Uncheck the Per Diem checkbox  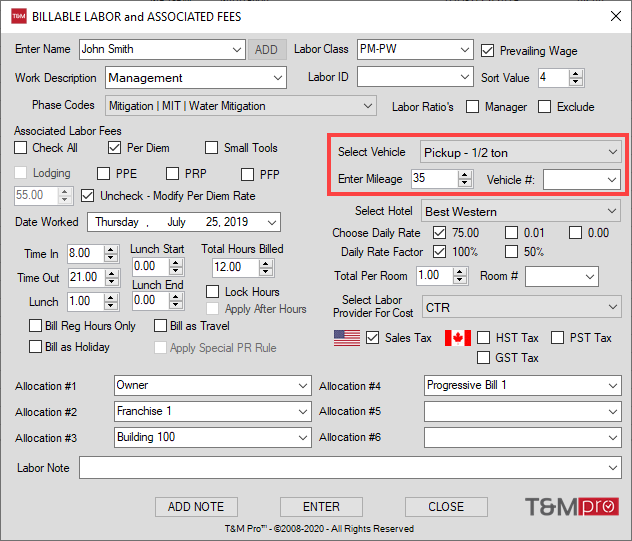pos(114,148)
